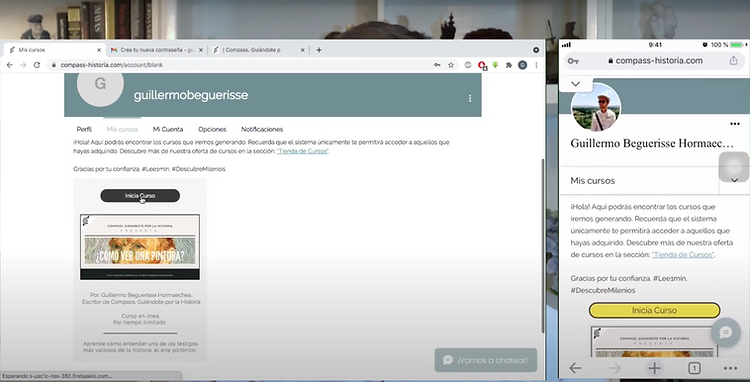Switch to the Compass. Guiándote browser tab
The image size is (750, 382).
(258, 50)
